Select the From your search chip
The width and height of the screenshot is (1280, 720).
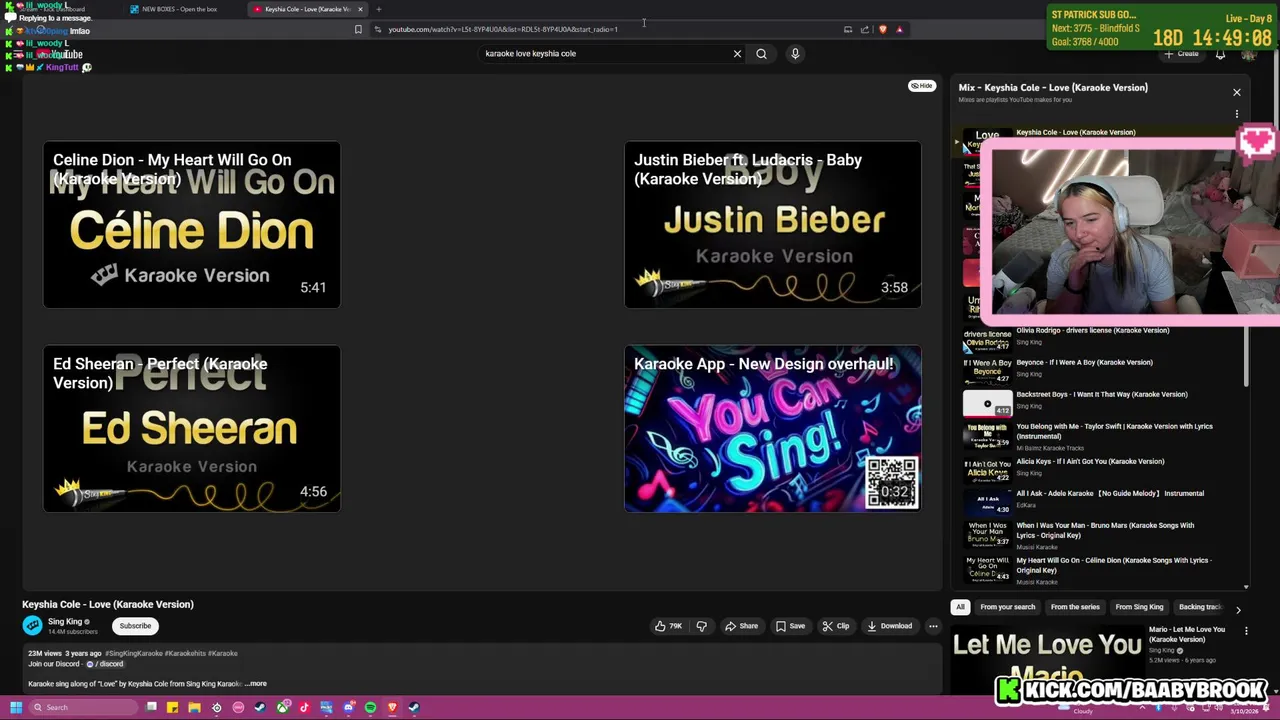coord(1007,607)
